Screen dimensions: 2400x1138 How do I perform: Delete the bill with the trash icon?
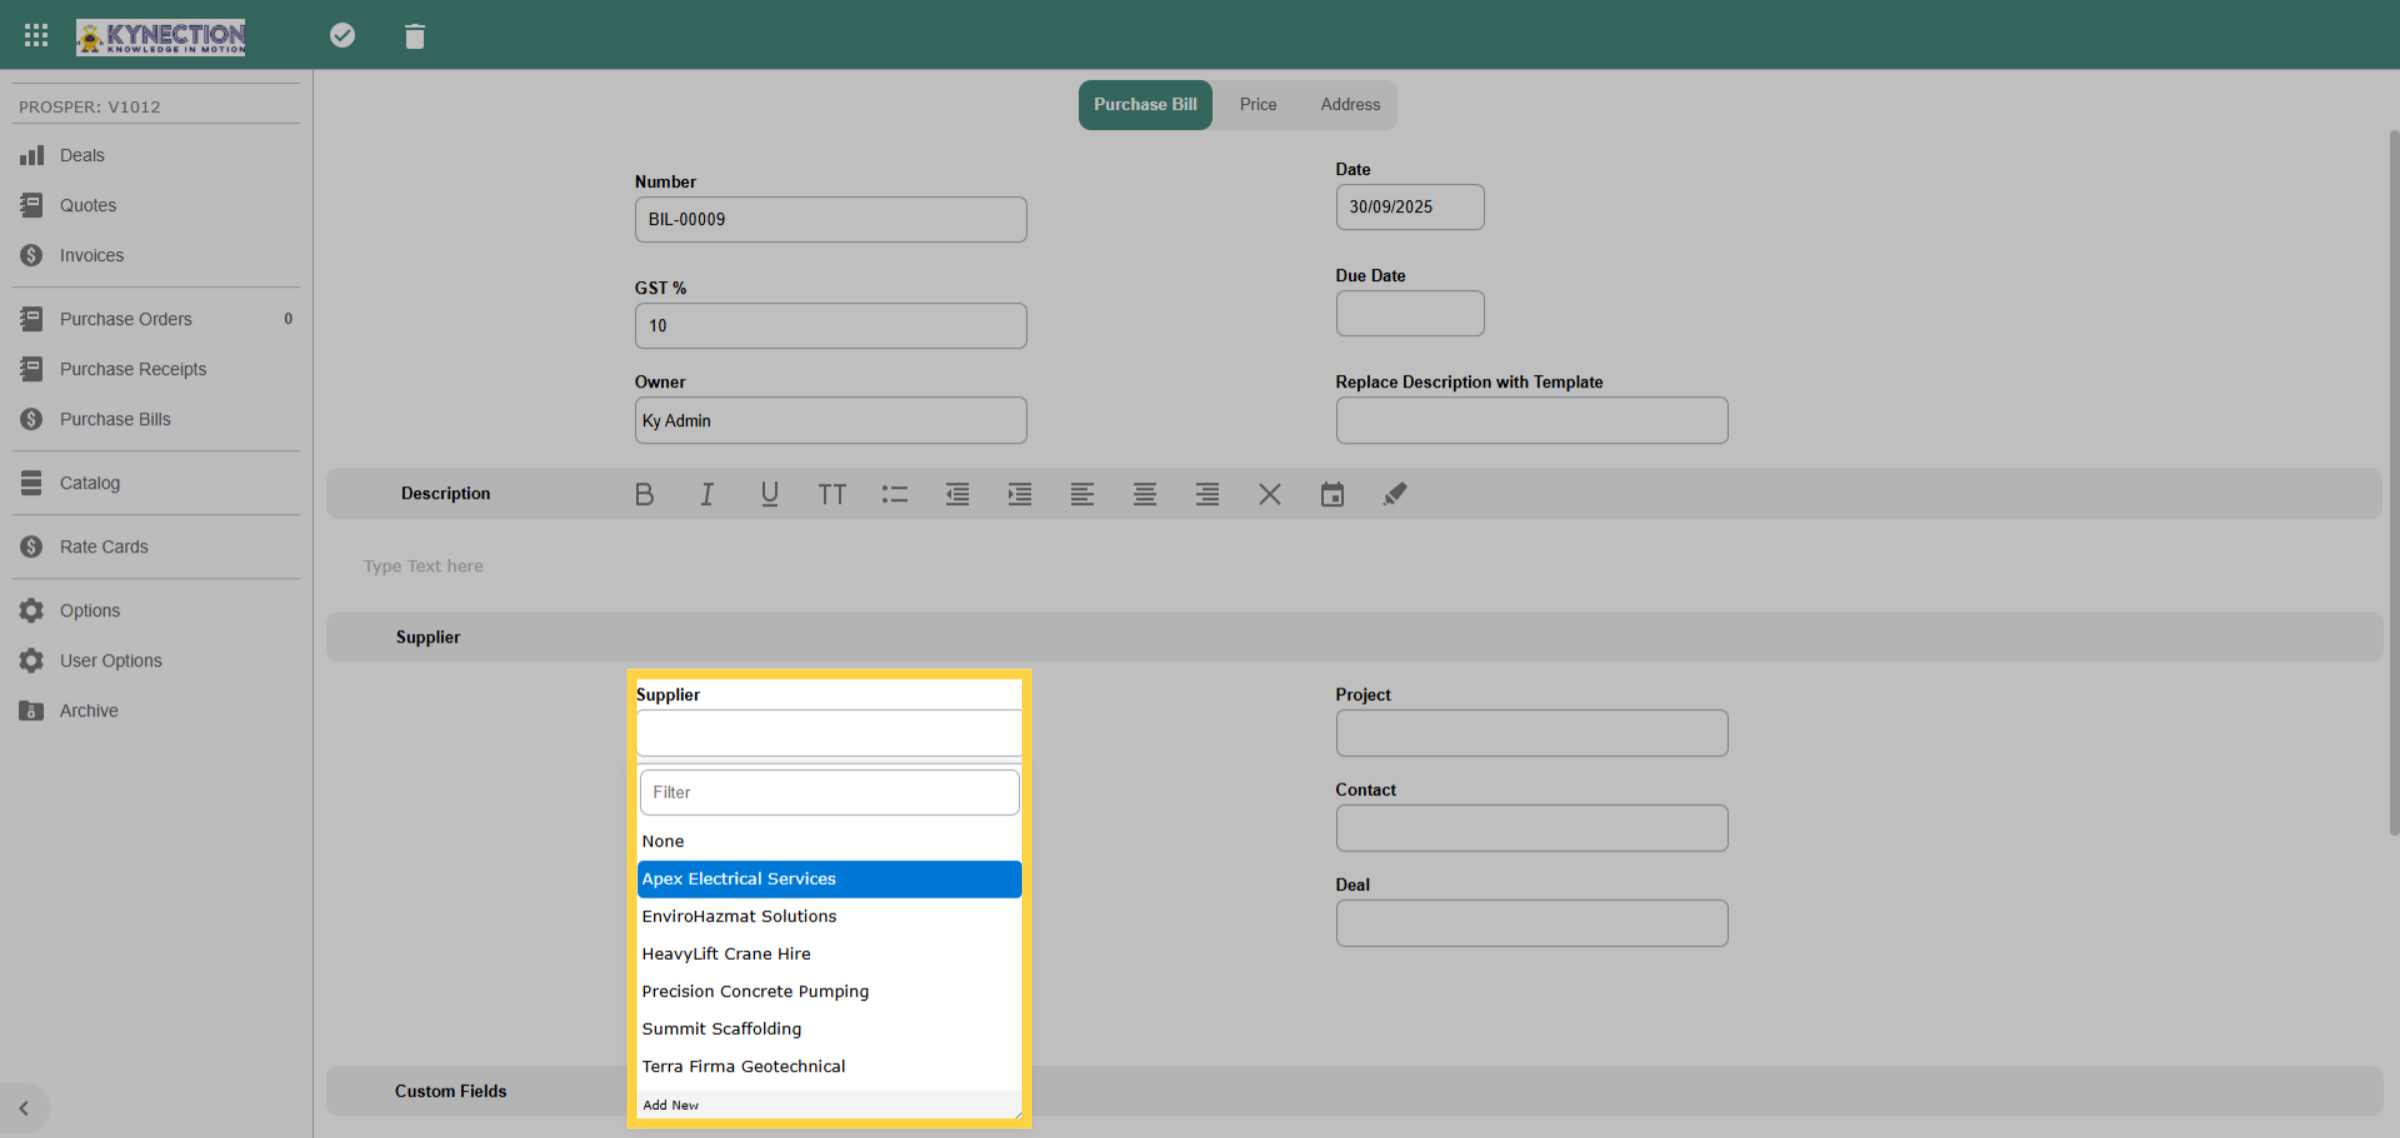tap(415, 37)
